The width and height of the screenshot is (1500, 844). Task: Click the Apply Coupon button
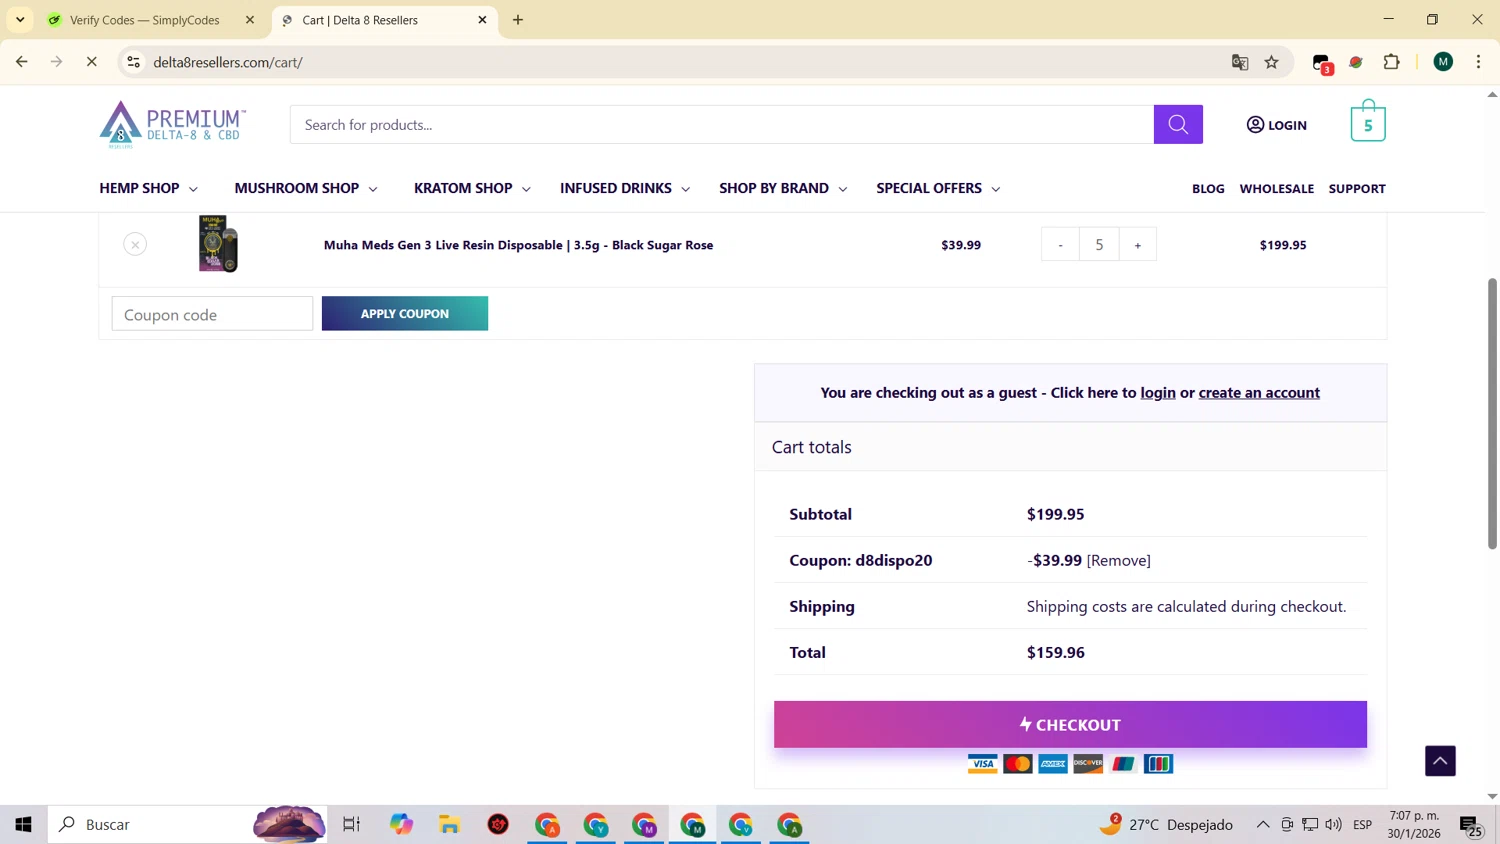coord(405,313)
